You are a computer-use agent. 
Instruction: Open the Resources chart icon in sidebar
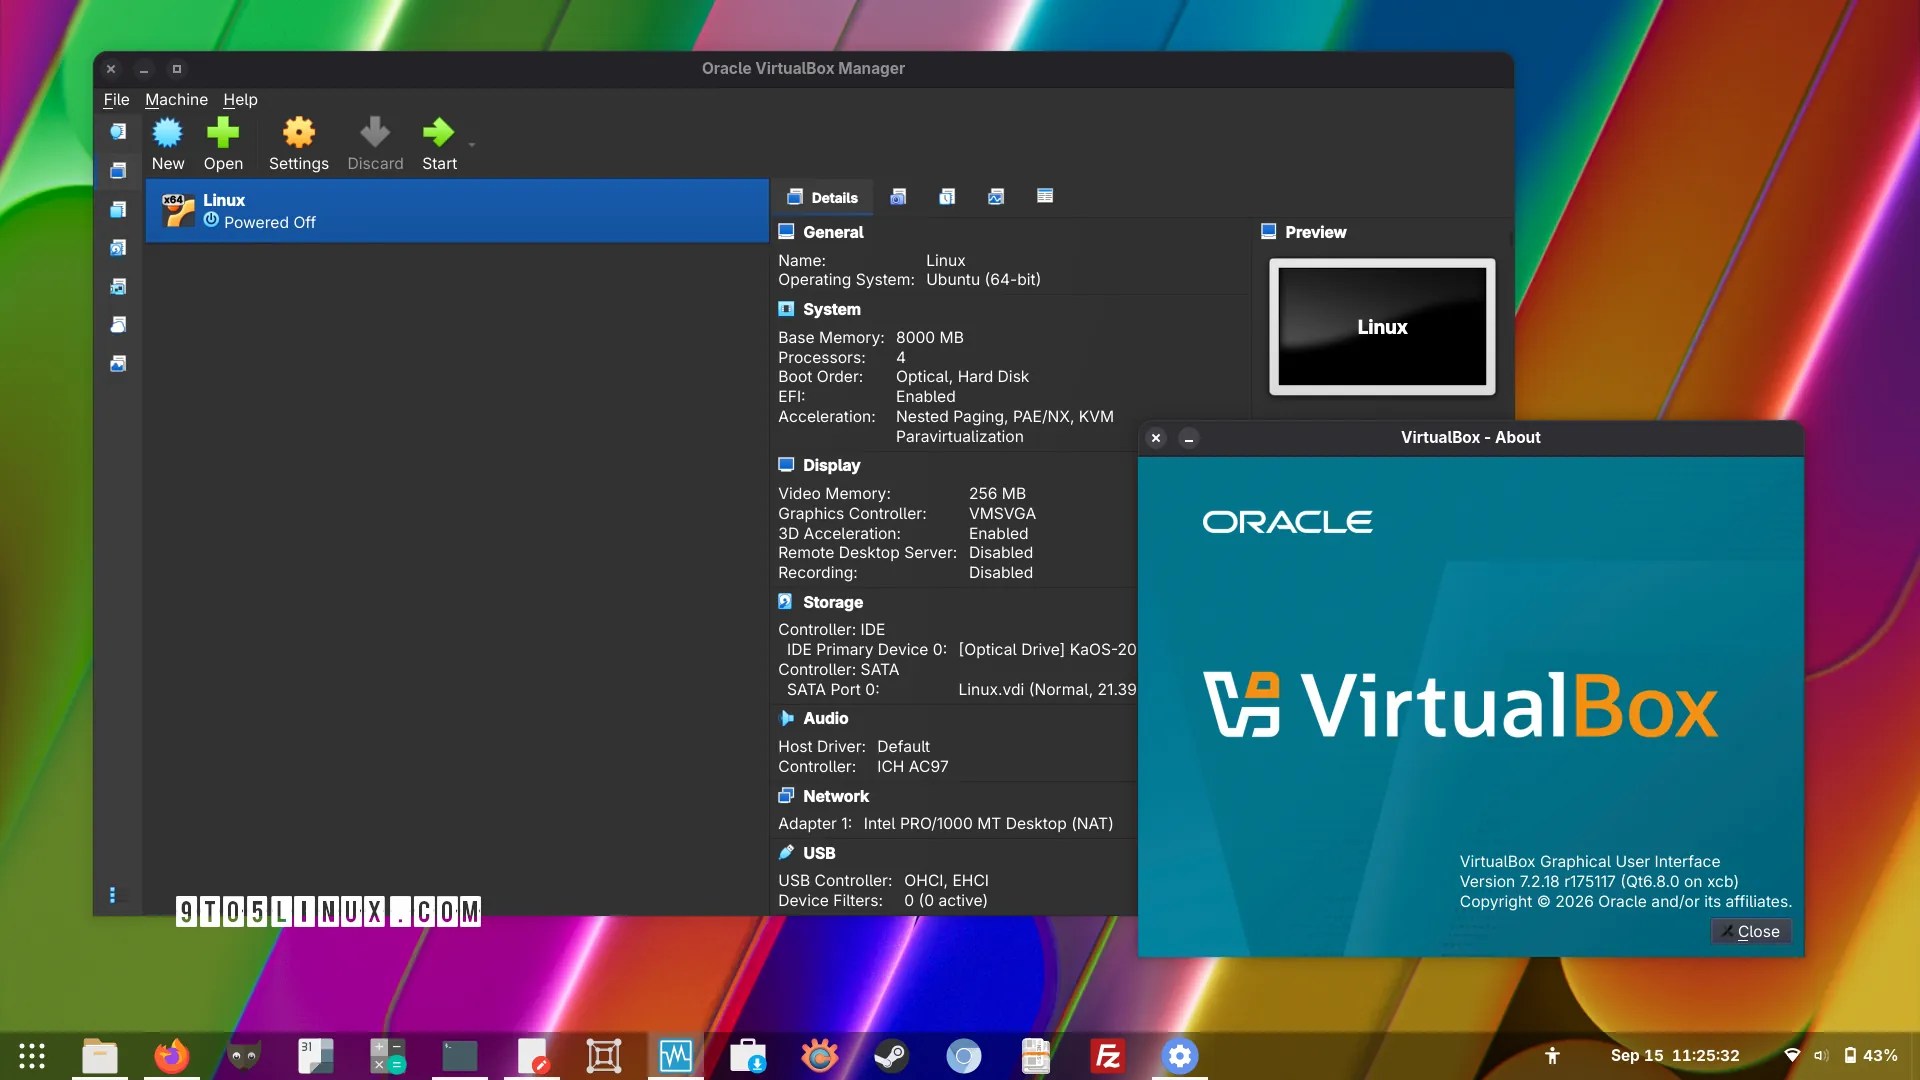click(x=118, y=363)
